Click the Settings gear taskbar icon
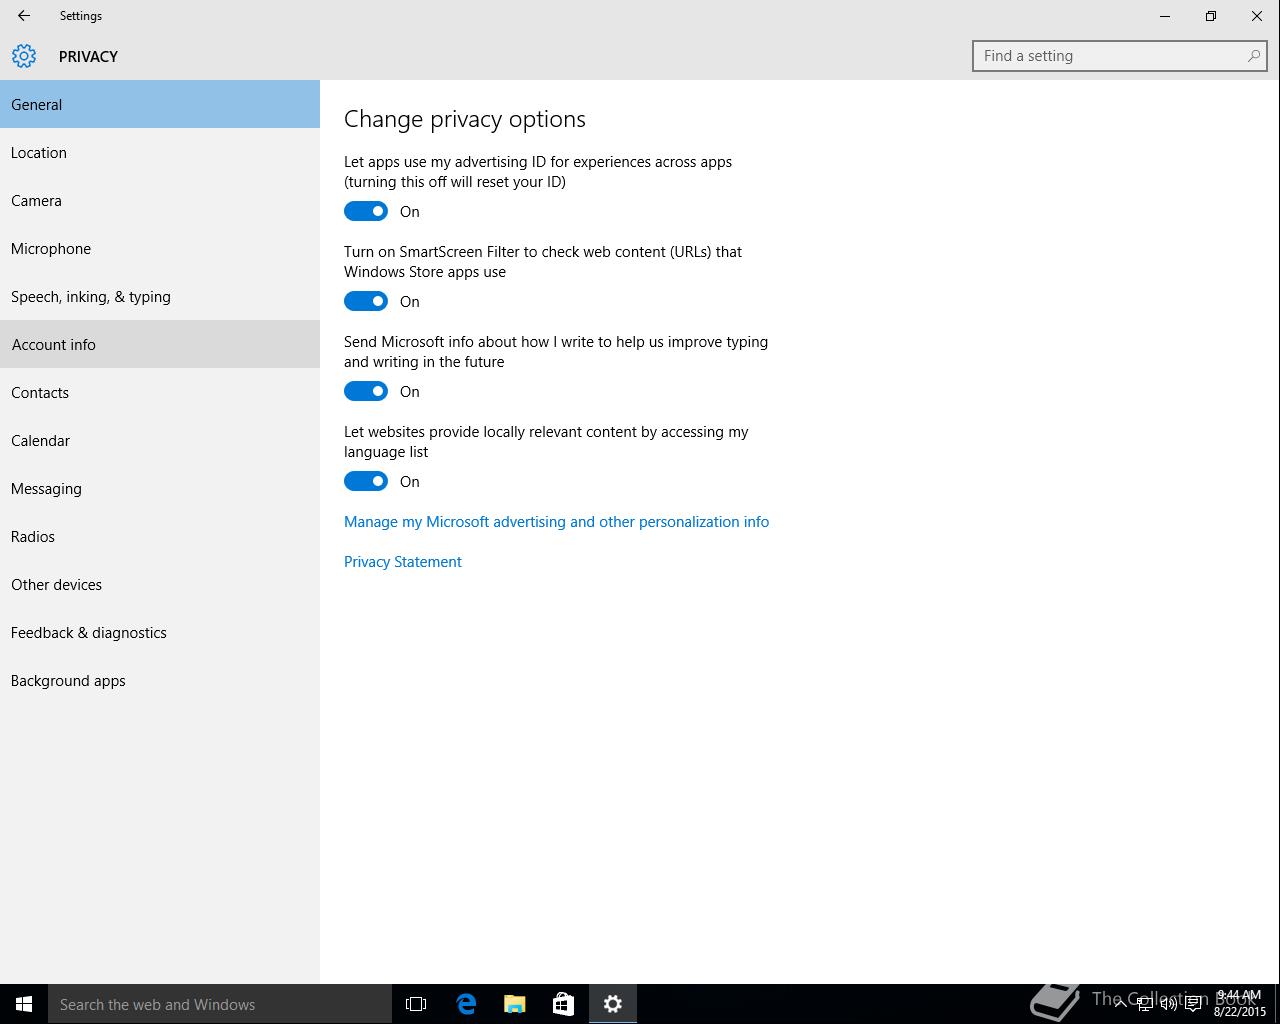This screenshot has height=1024, width=1280. point(613,1004)
